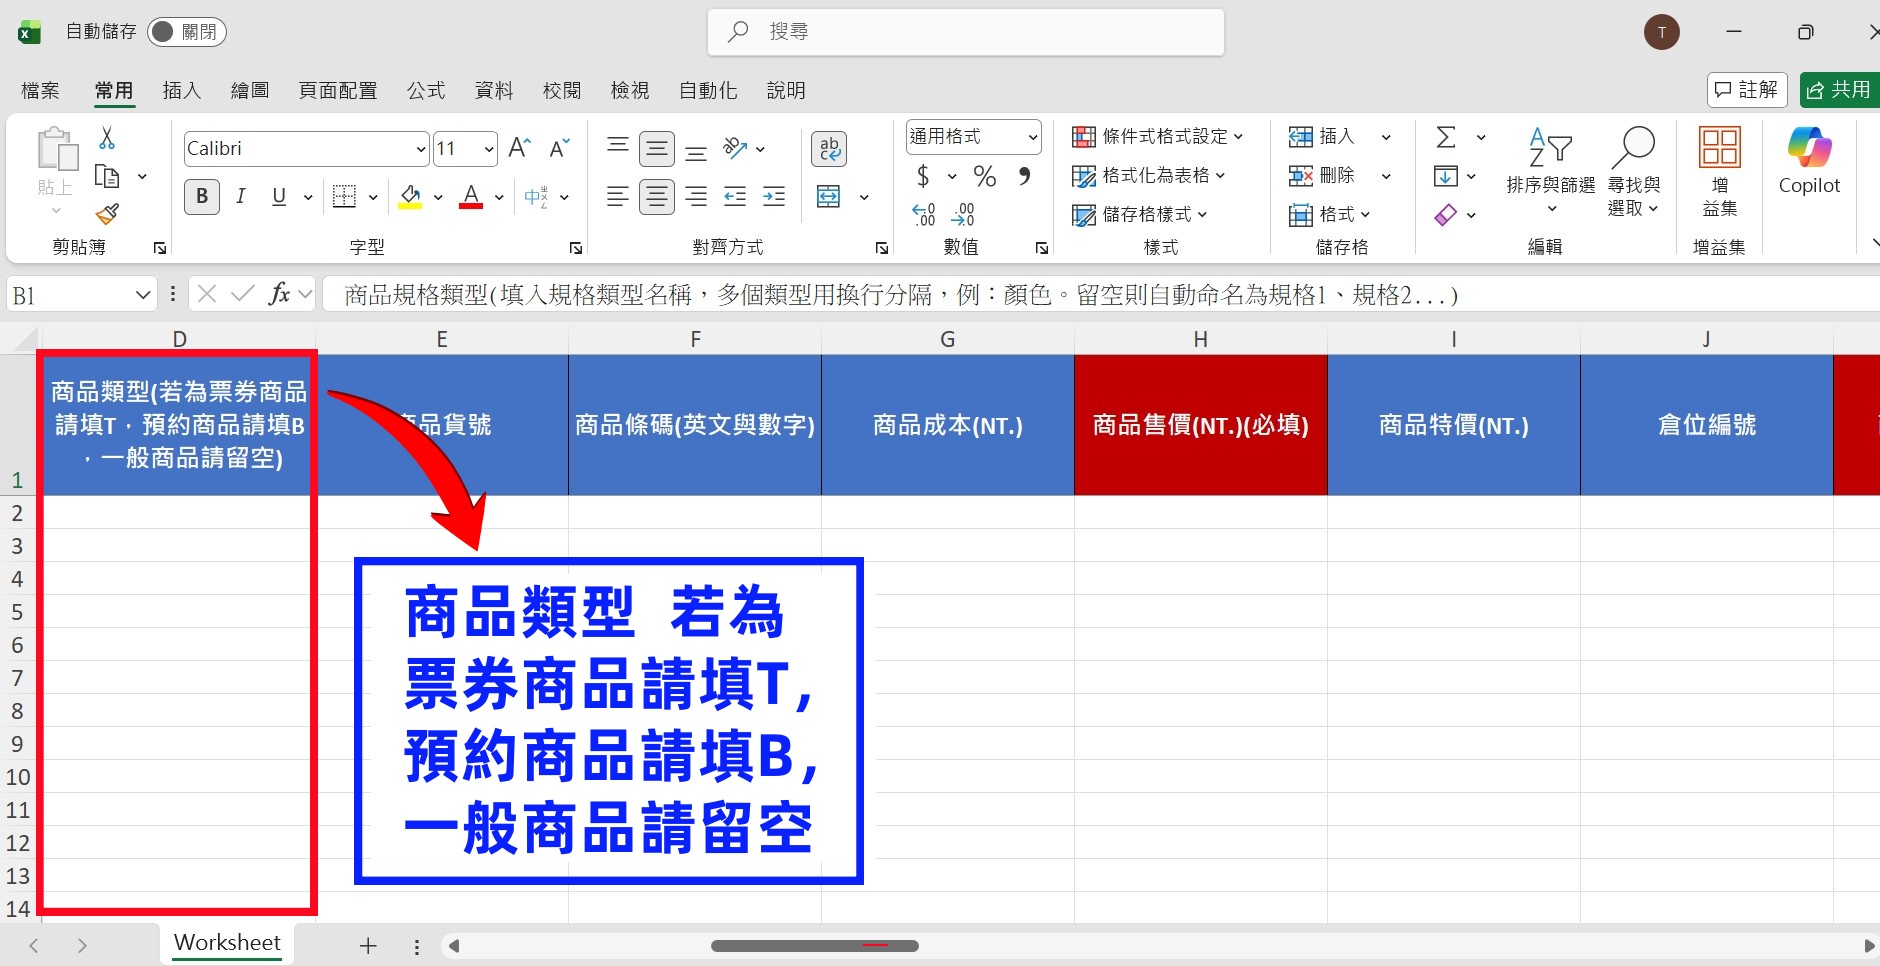The height and width of the screenshot is (966, 1880).
Task: Click the Copy icon in clipboard group
Action: pyautogui.click(x=107, y=177)
